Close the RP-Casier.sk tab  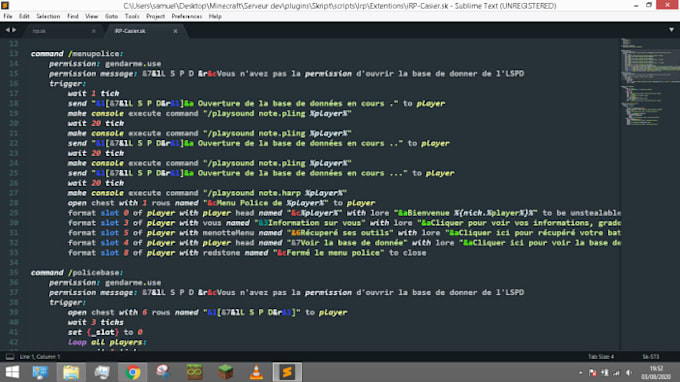175,31
